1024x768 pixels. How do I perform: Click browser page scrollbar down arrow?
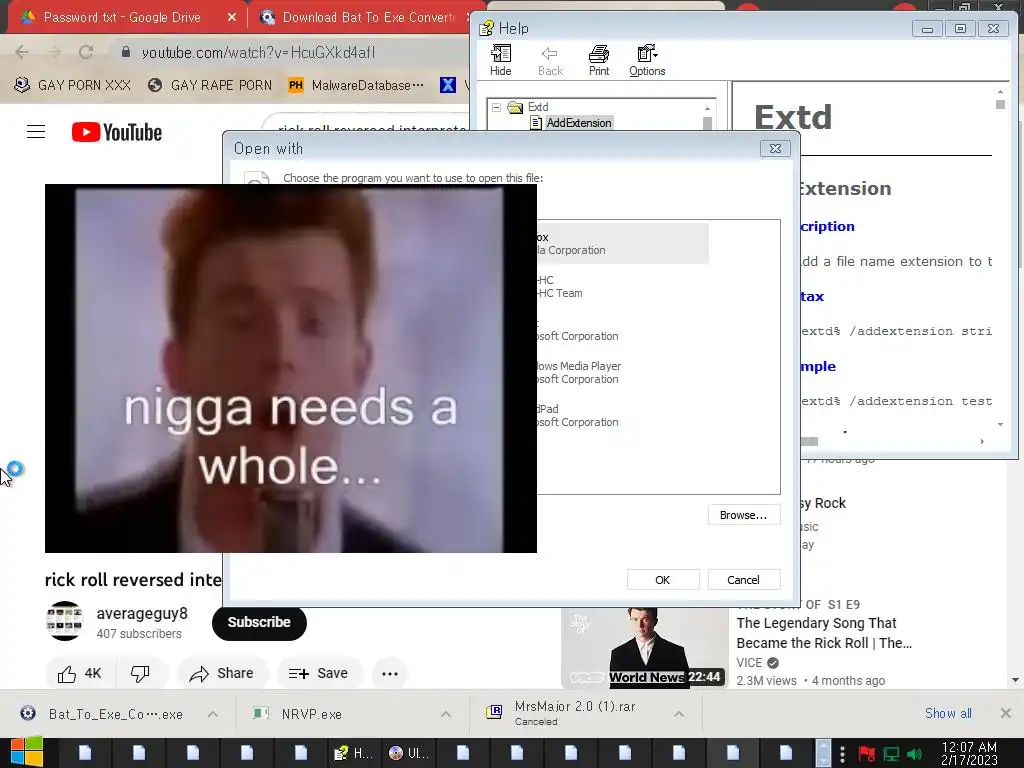pos(1015,680)
